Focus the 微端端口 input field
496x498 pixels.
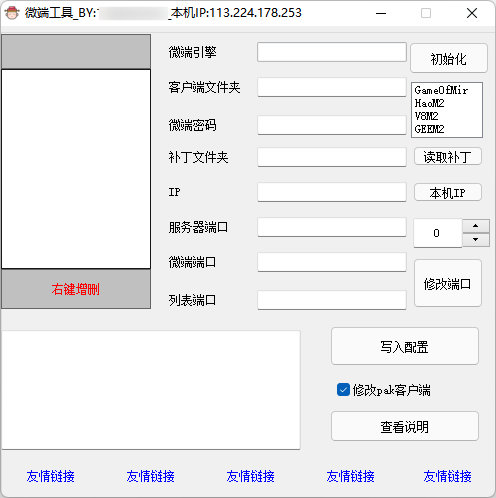[332, 262]
